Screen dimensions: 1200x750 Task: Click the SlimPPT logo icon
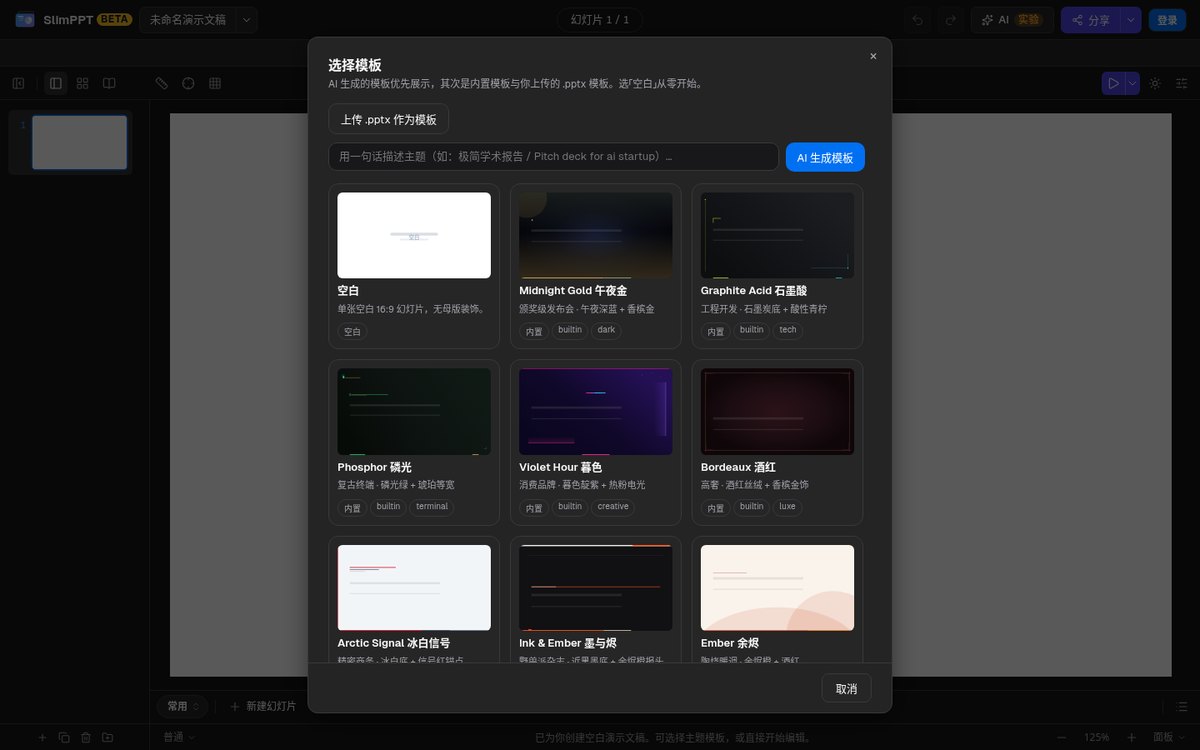click(25, 20)
